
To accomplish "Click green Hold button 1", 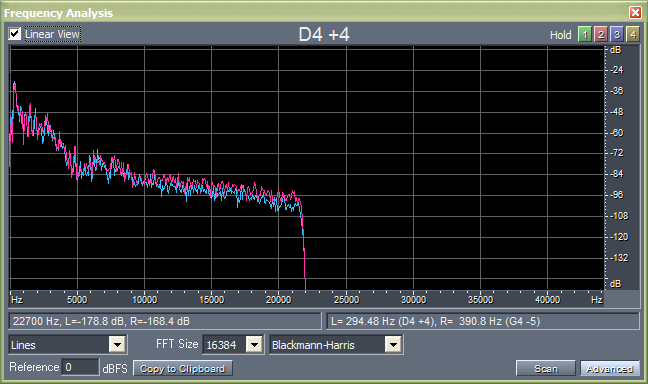I will coord(584,34).
